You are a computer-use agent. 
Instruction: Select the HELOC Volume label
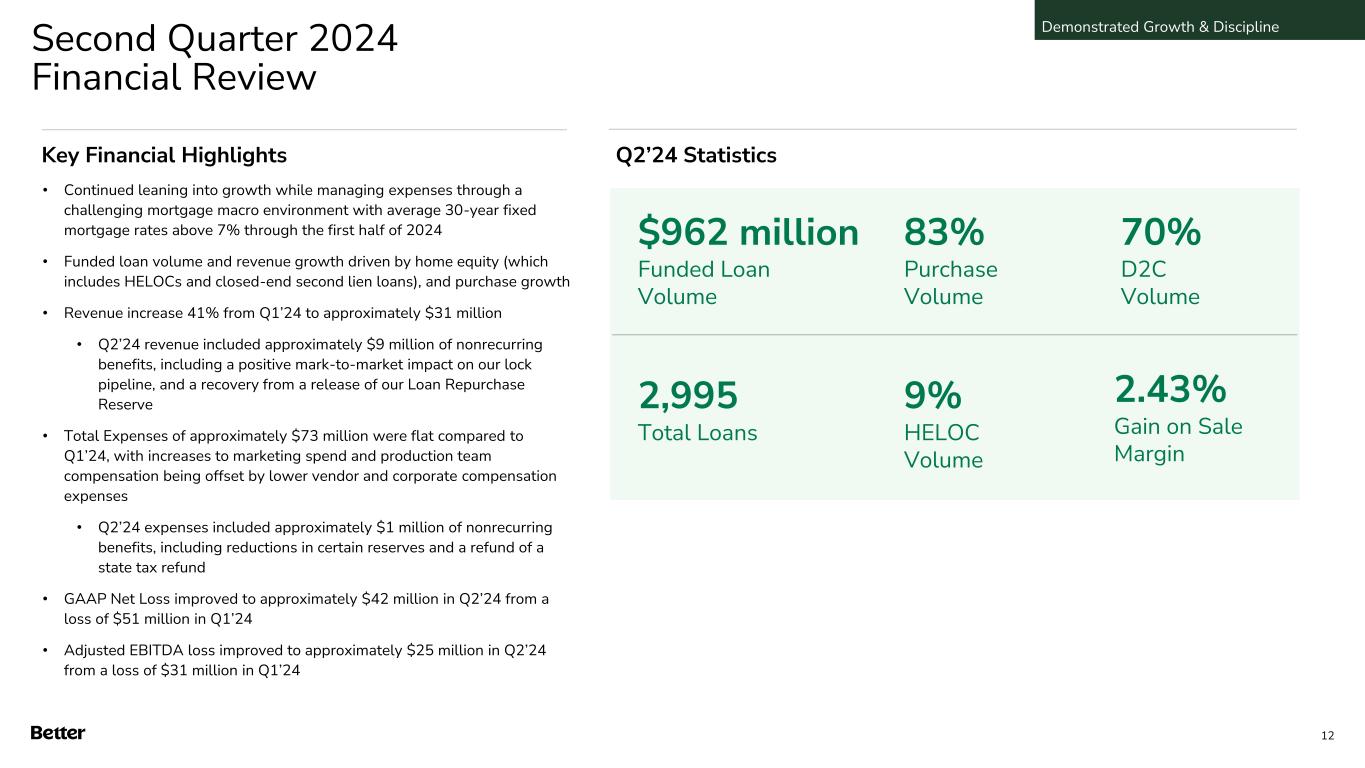[x=943, y=446]
